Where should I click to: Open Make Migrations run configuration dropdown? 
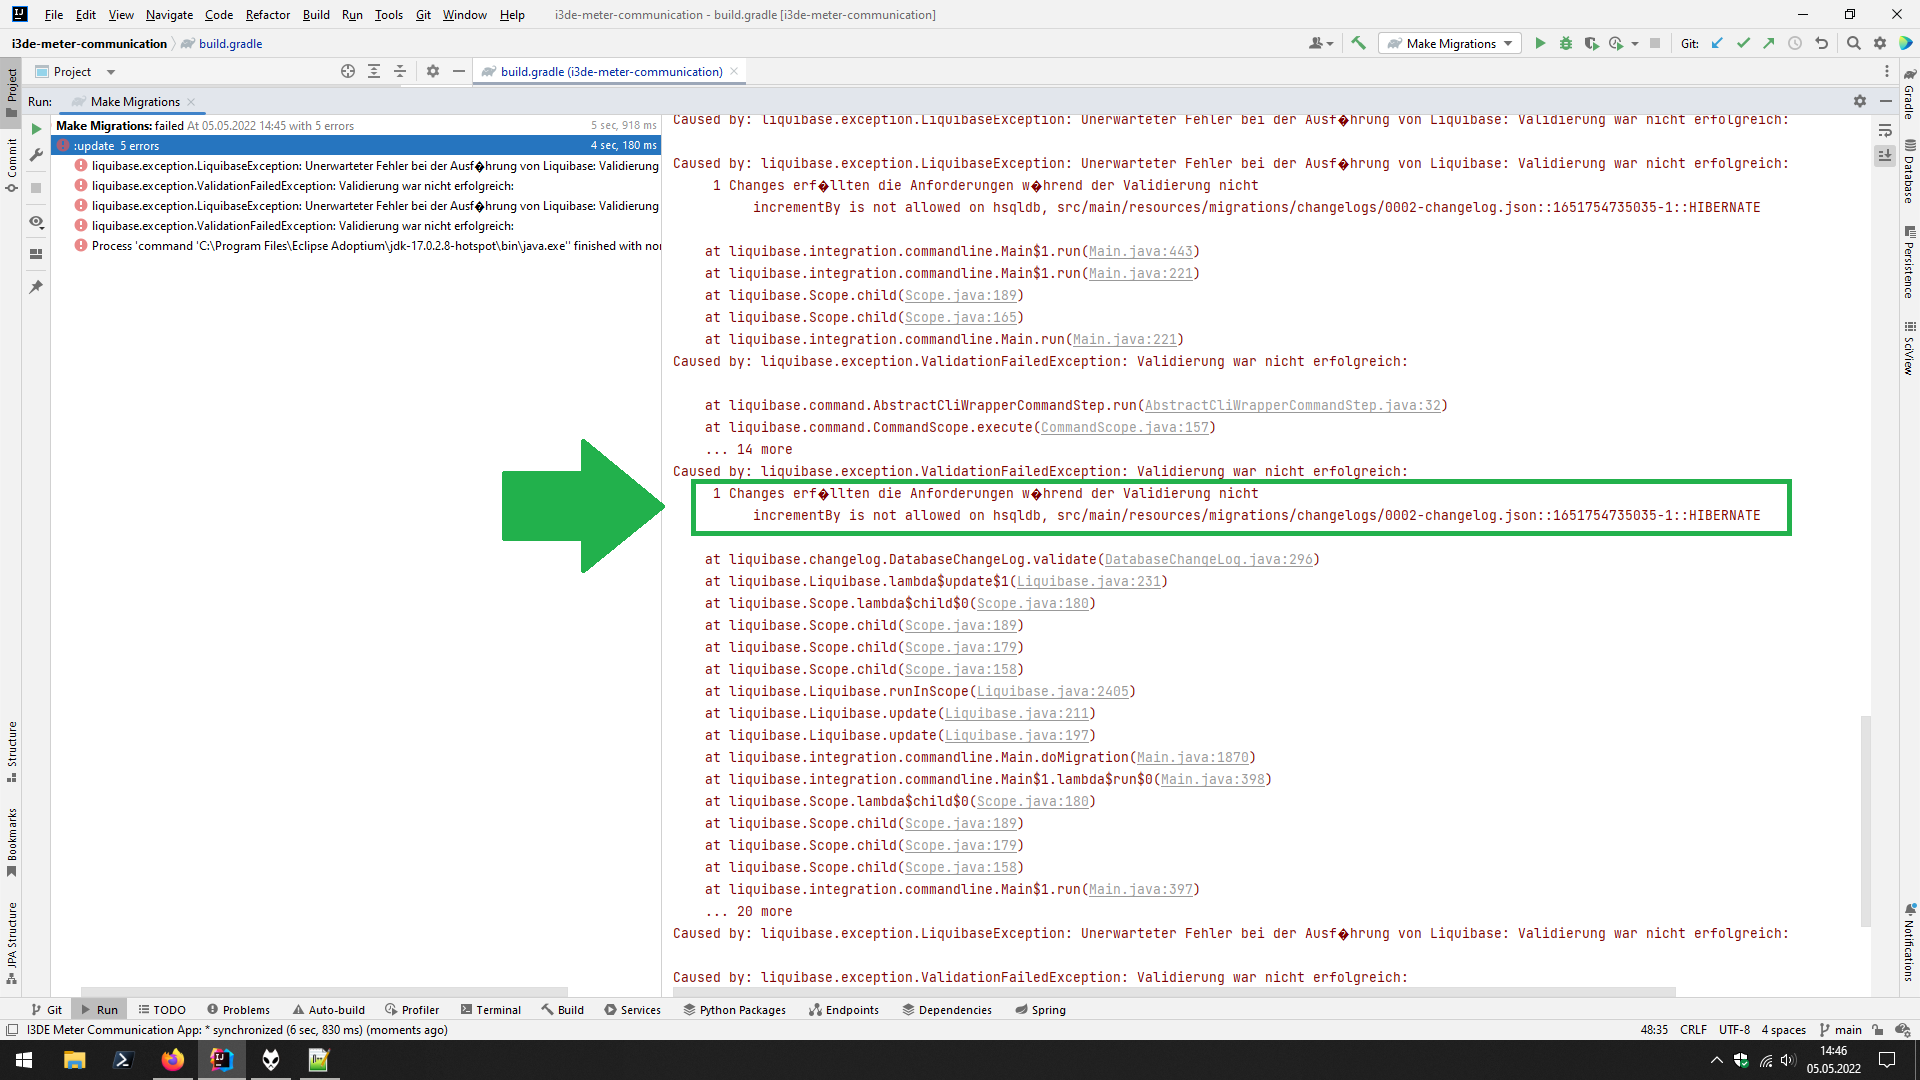tap(1450, 43)
